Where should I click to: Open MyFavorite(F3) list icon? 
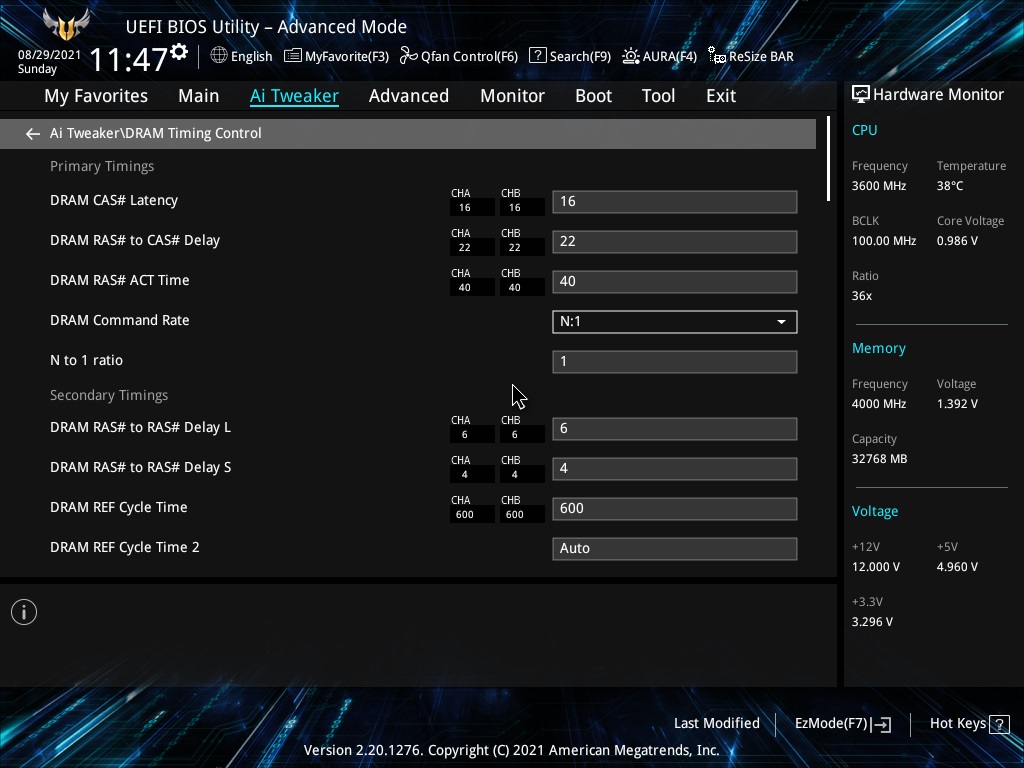[293, 56]
